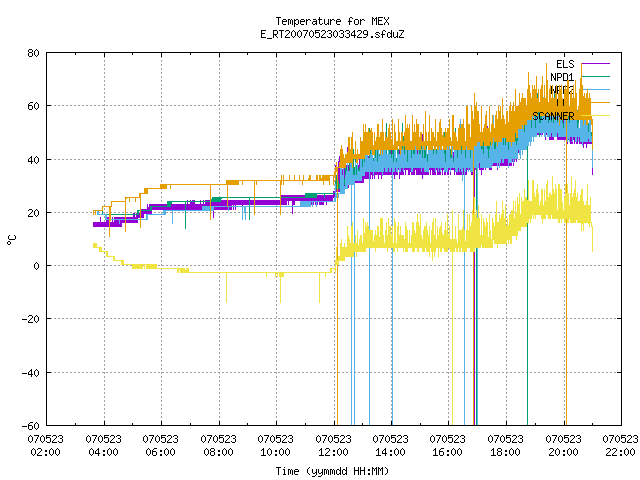640x480 pixels.
Task: Click the y-axis tick value '80'
Action: coord(33,53)
